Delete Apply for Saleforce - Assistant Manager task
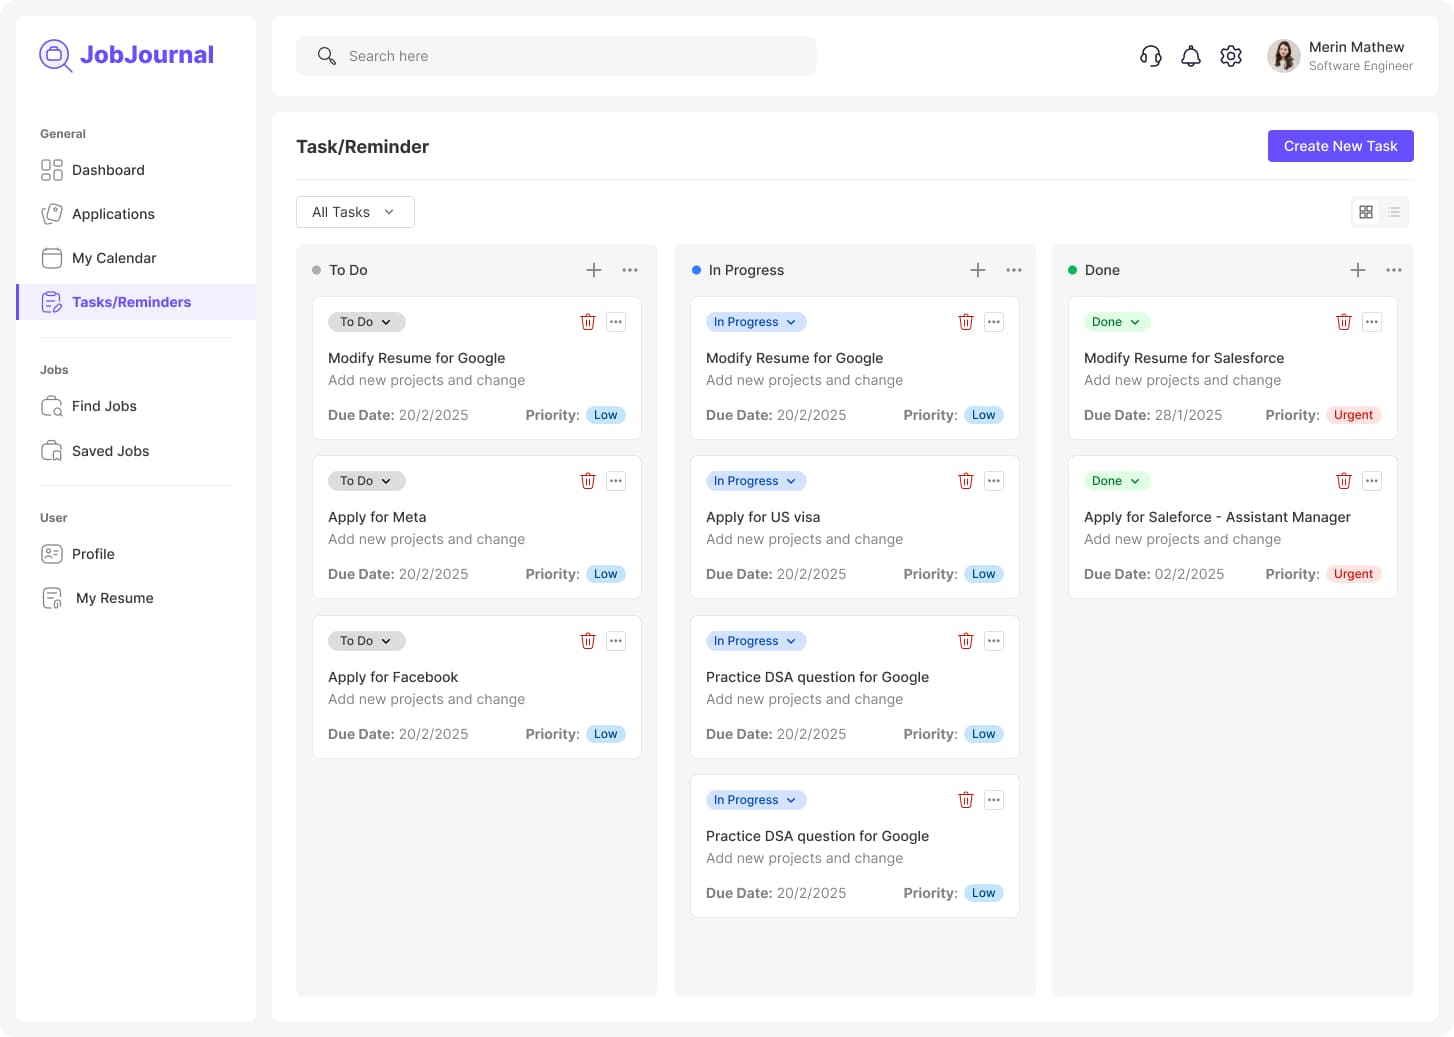Viewport: 1454px width, 1037px height. (1344, 481)
